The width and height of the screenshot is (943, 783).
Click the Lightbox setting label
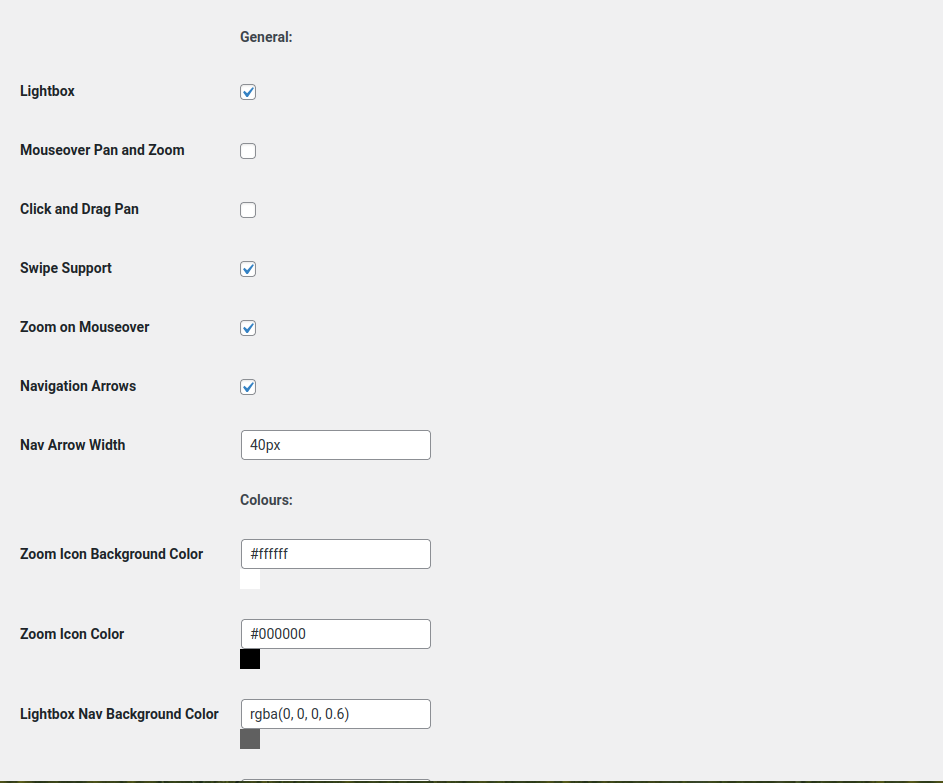[47, 91]
